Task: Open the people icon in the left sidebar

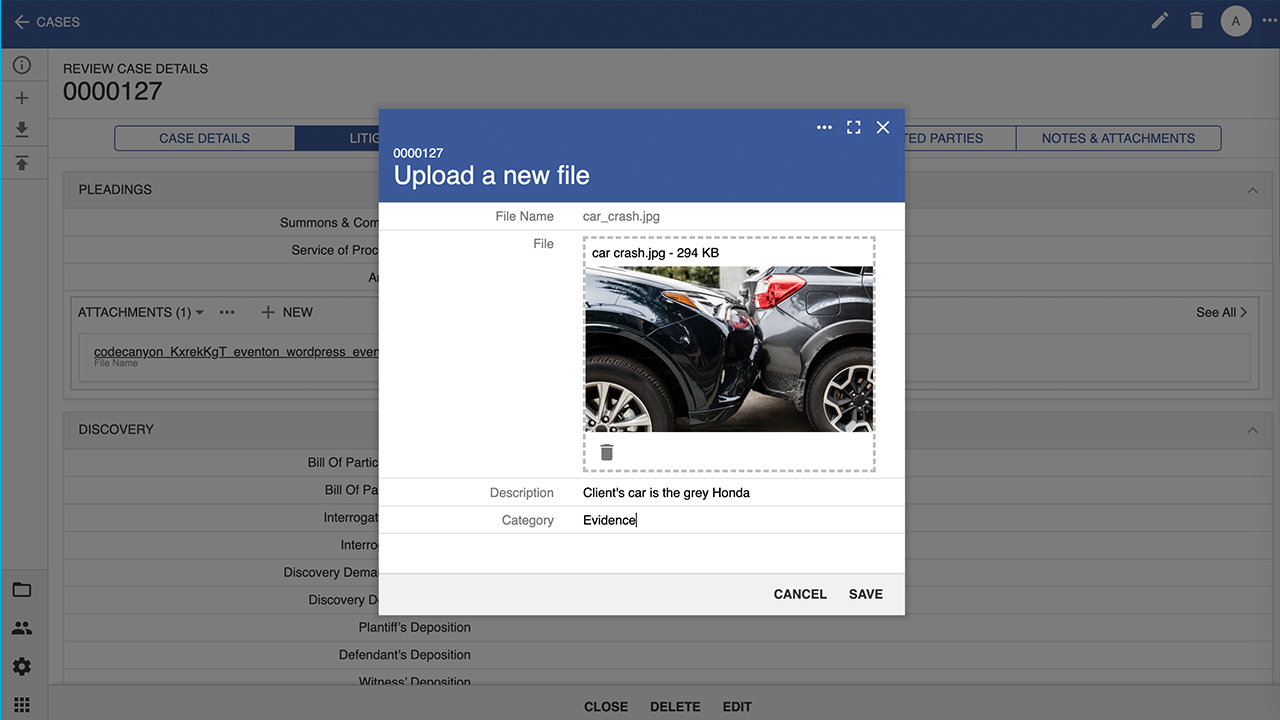Action: tap(22, 629)
